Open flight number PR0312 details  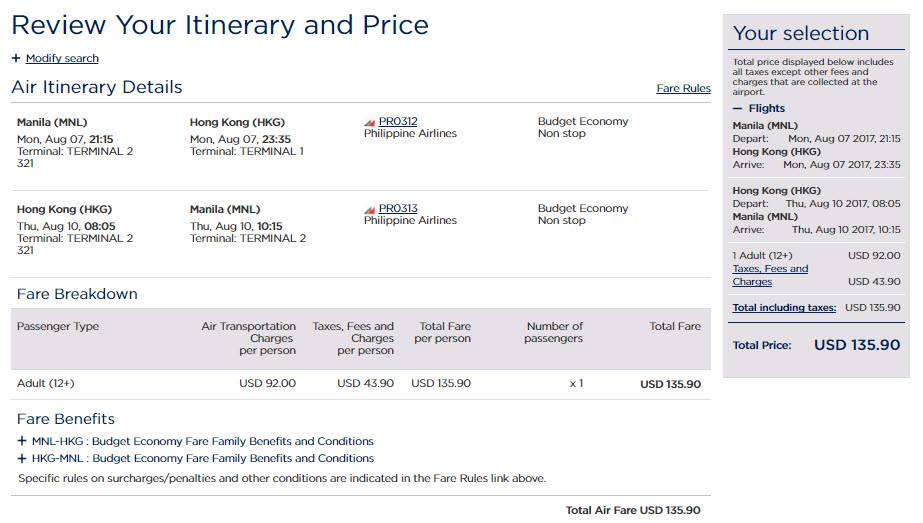click(x=398, y=122)
